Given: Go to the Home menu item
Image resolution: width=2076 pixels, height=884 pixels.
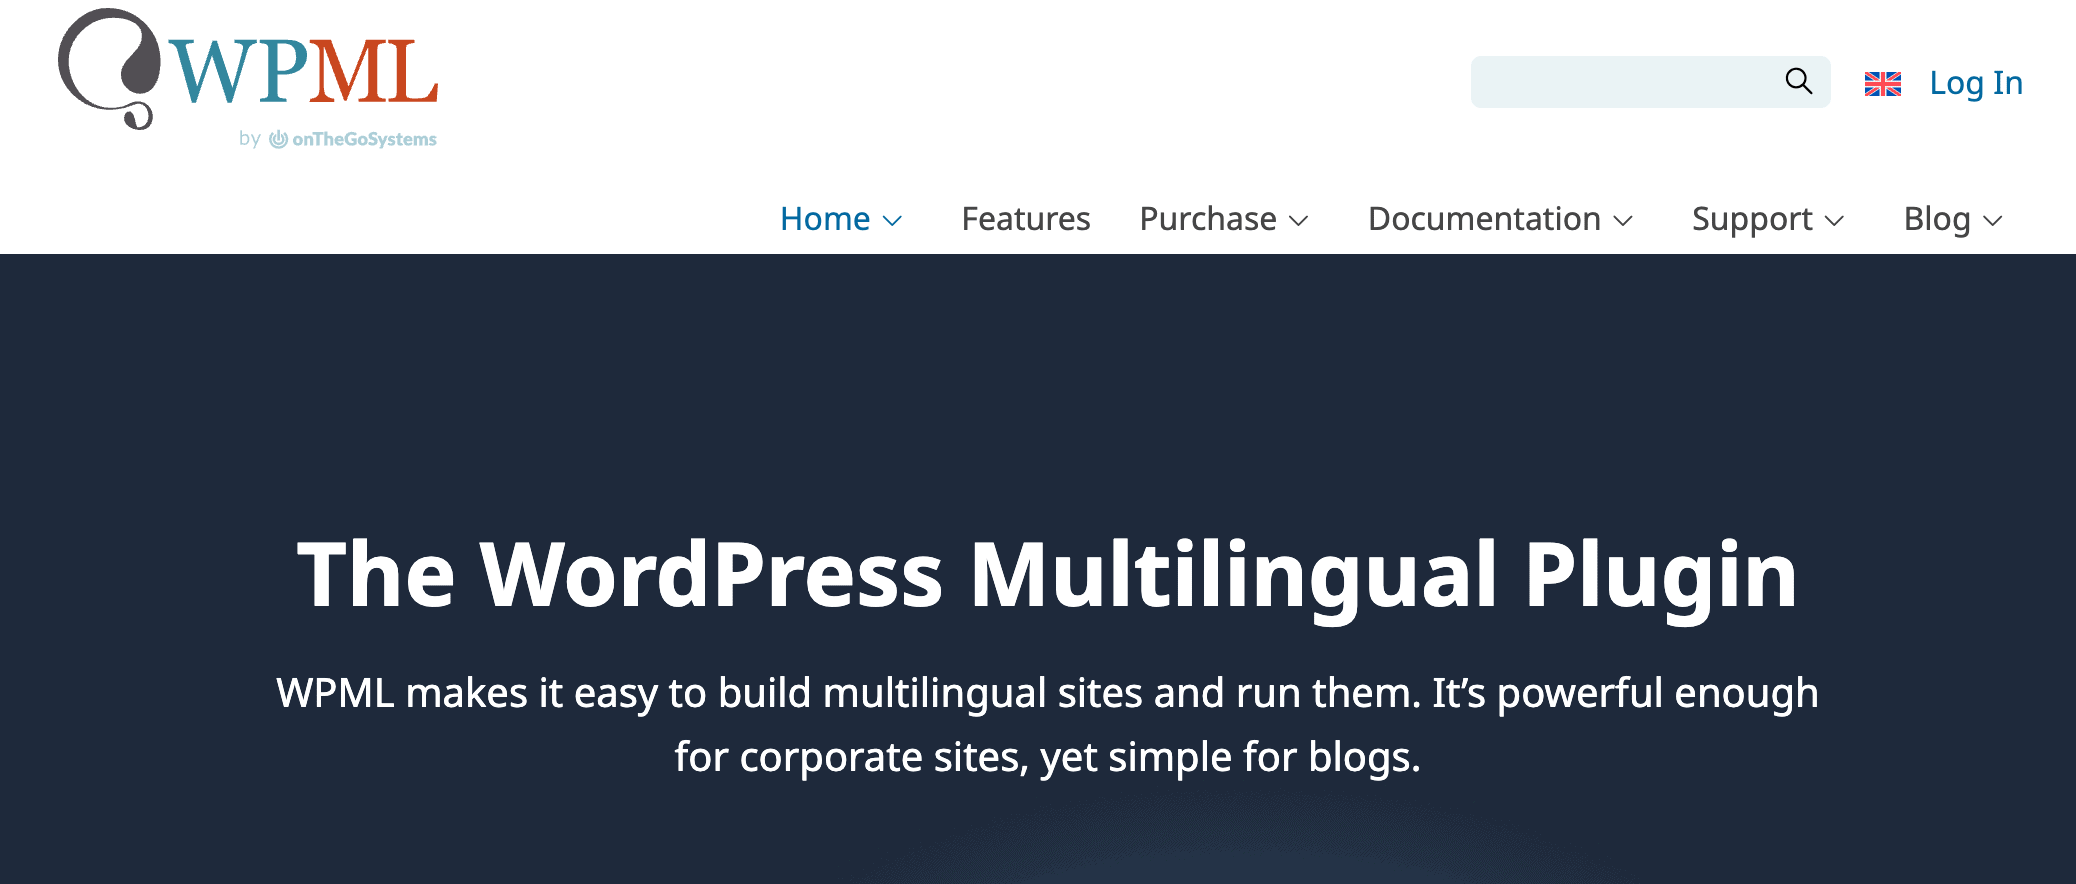Looking at the screenshot, I should click(x=824, y=219).
